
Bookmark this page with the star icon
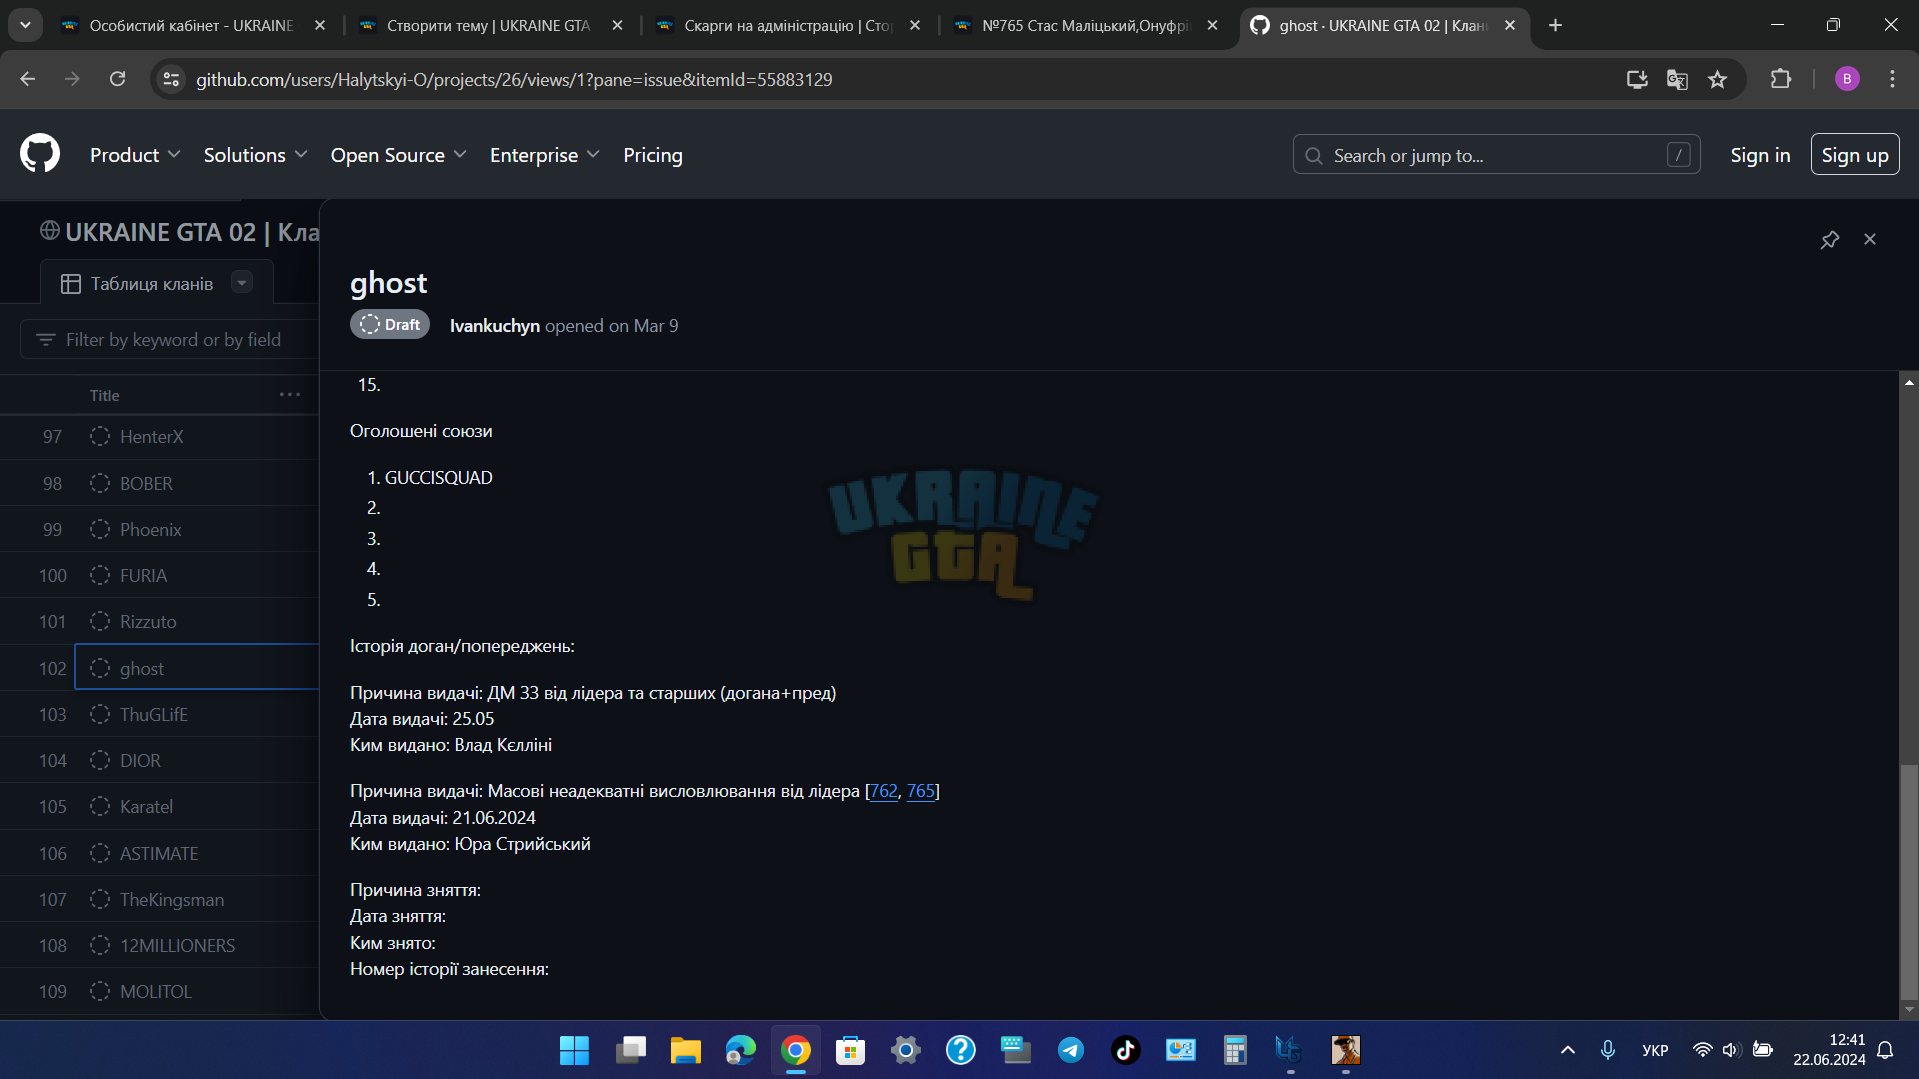tap(1717, 80)
